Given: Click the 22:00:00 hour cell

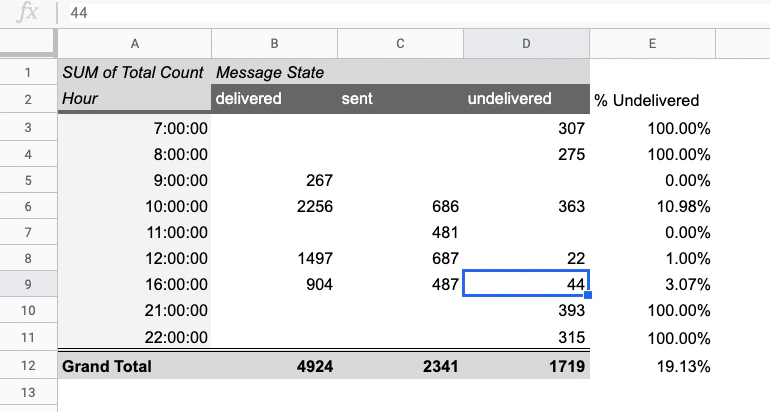Looking at the screenshot, I should tap(135, 337).
